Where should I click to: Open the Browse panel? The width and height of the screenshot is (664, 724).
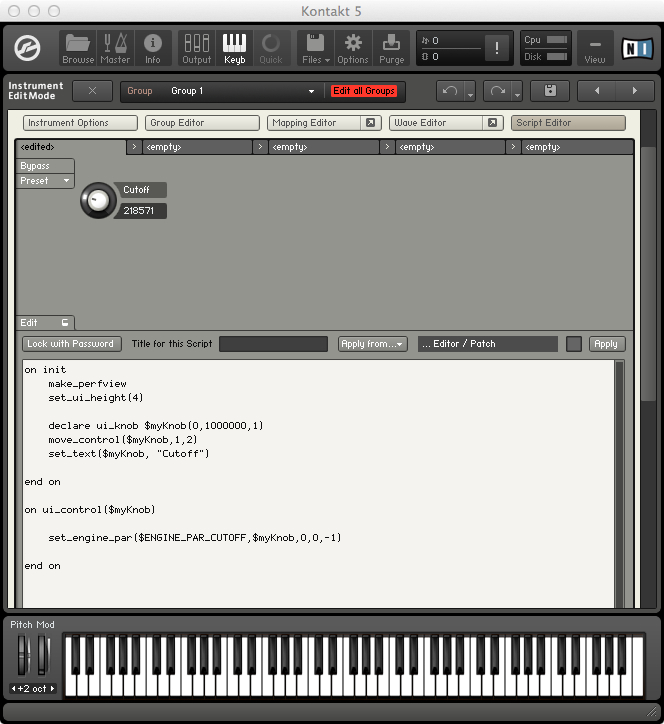78,48
